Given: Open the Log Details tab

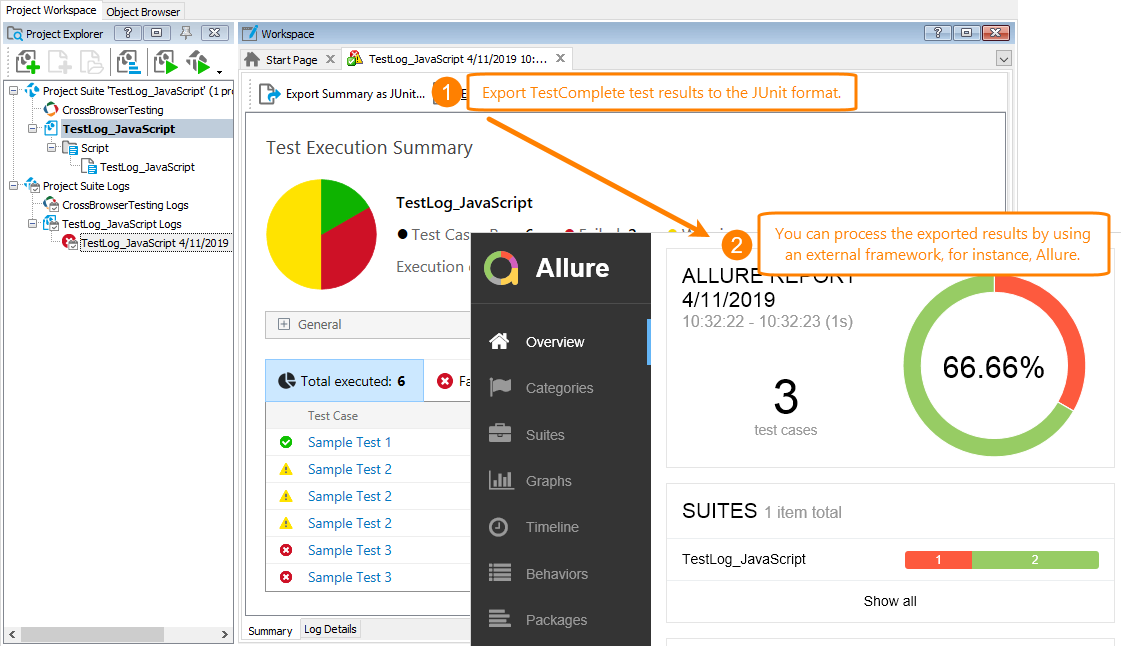Looking at the screenshot, I should click(x=330, y=629).
